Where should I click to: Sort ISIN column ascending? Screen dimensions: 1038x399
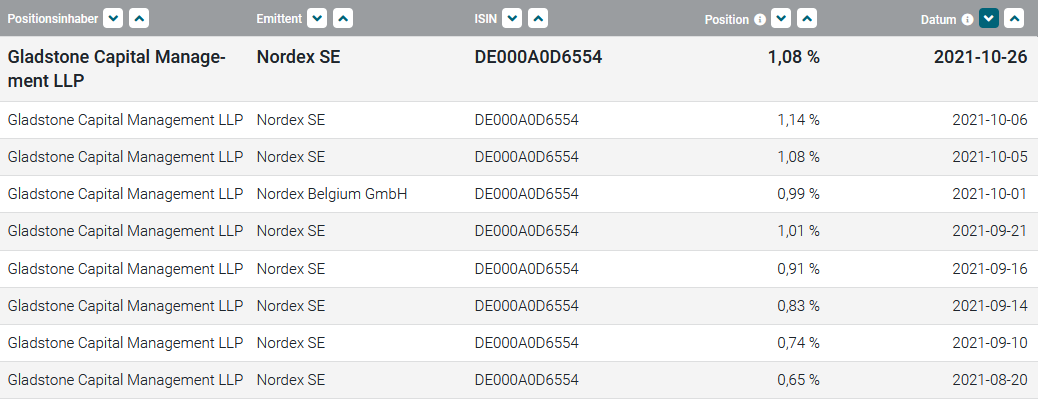click(x=537, y=19)
